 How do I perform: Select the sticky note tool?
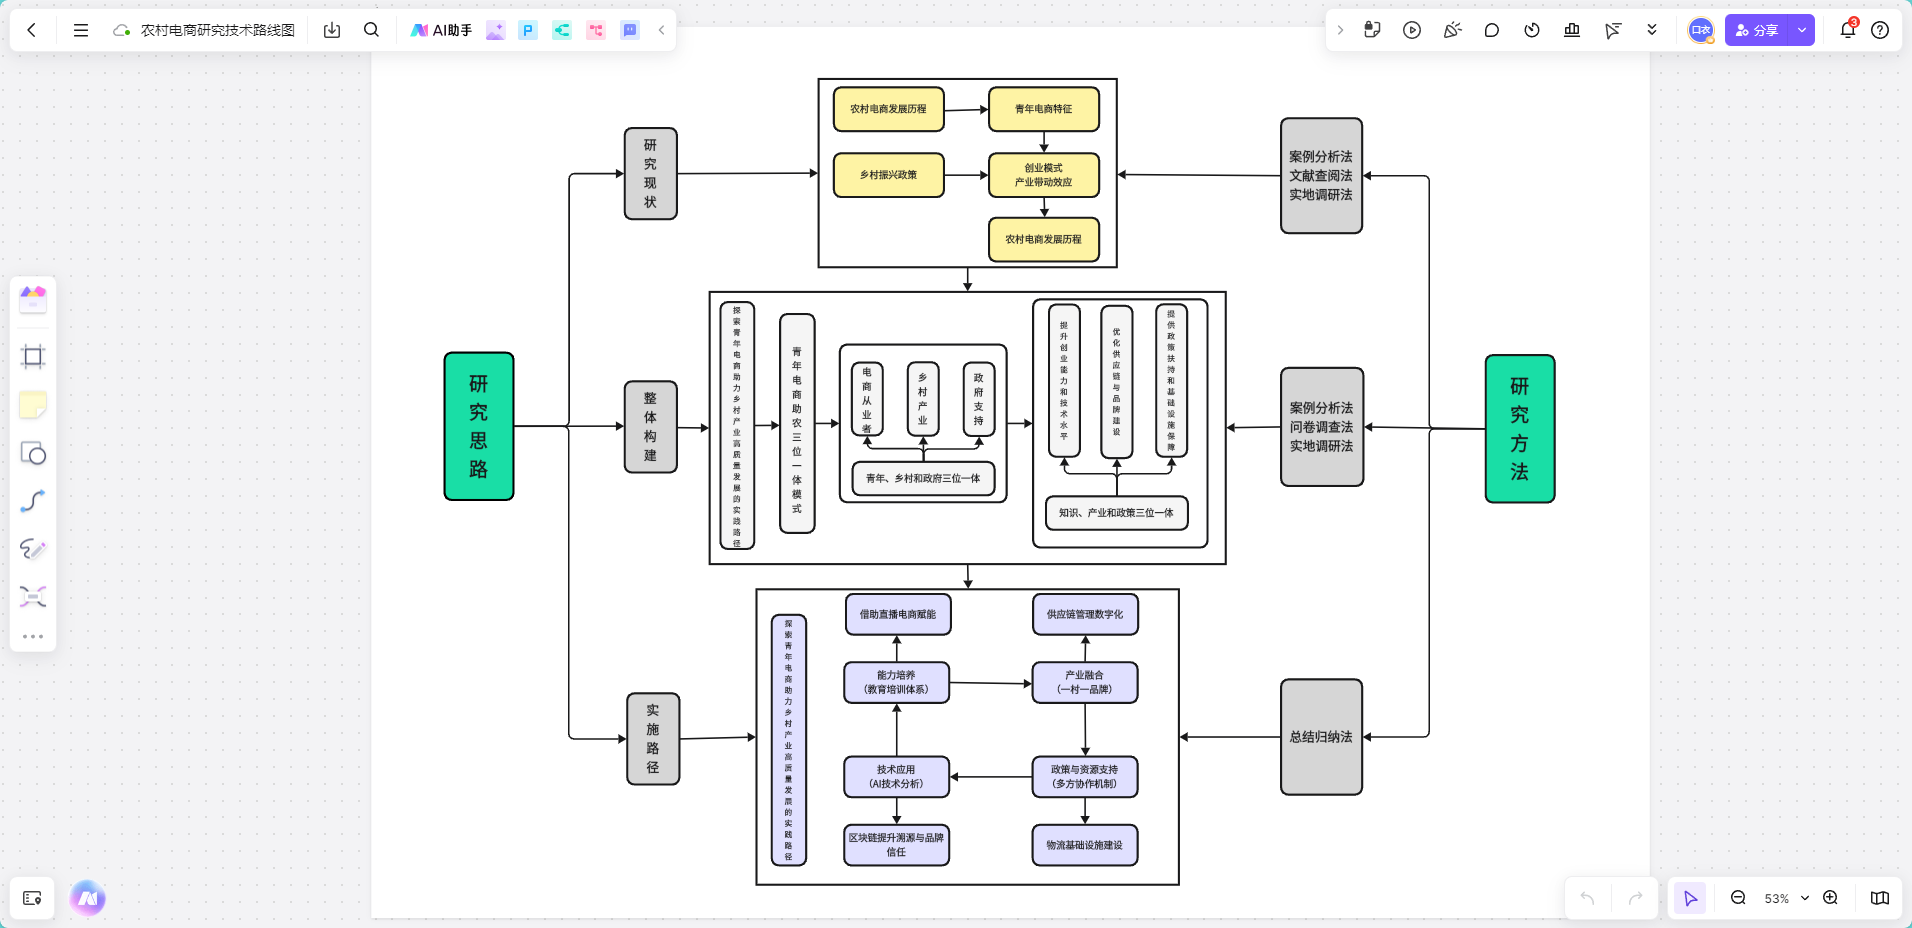[x=33, y=404]
